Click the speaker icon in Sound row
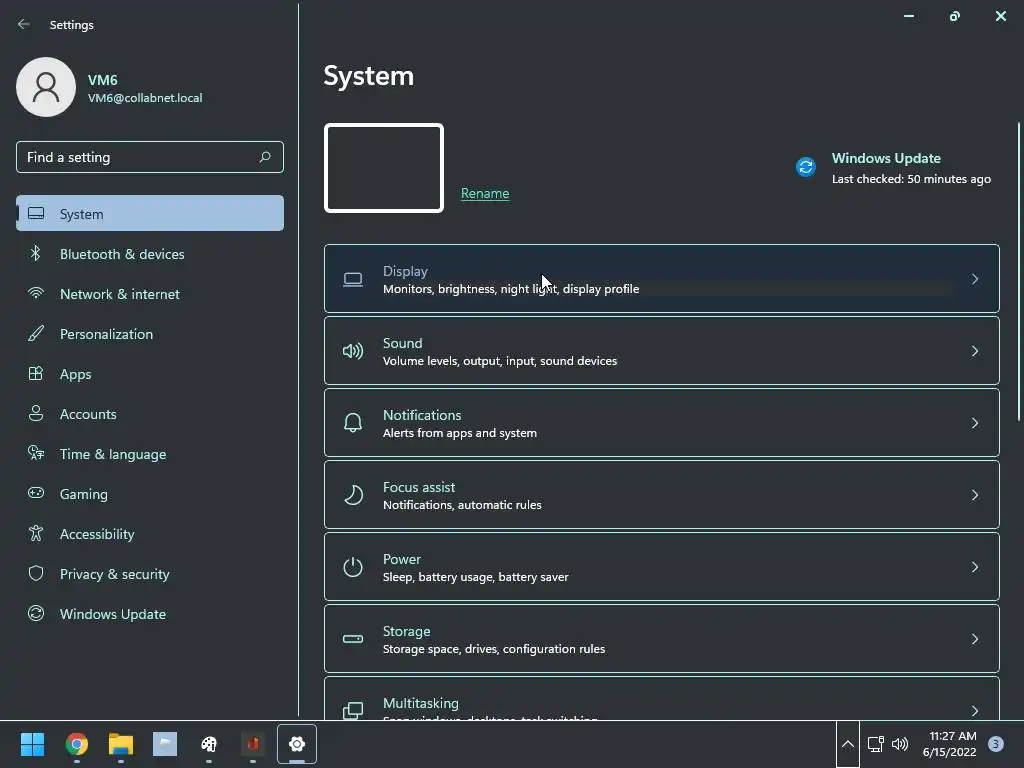1024x768 pixels. click(x=353, y=351)
